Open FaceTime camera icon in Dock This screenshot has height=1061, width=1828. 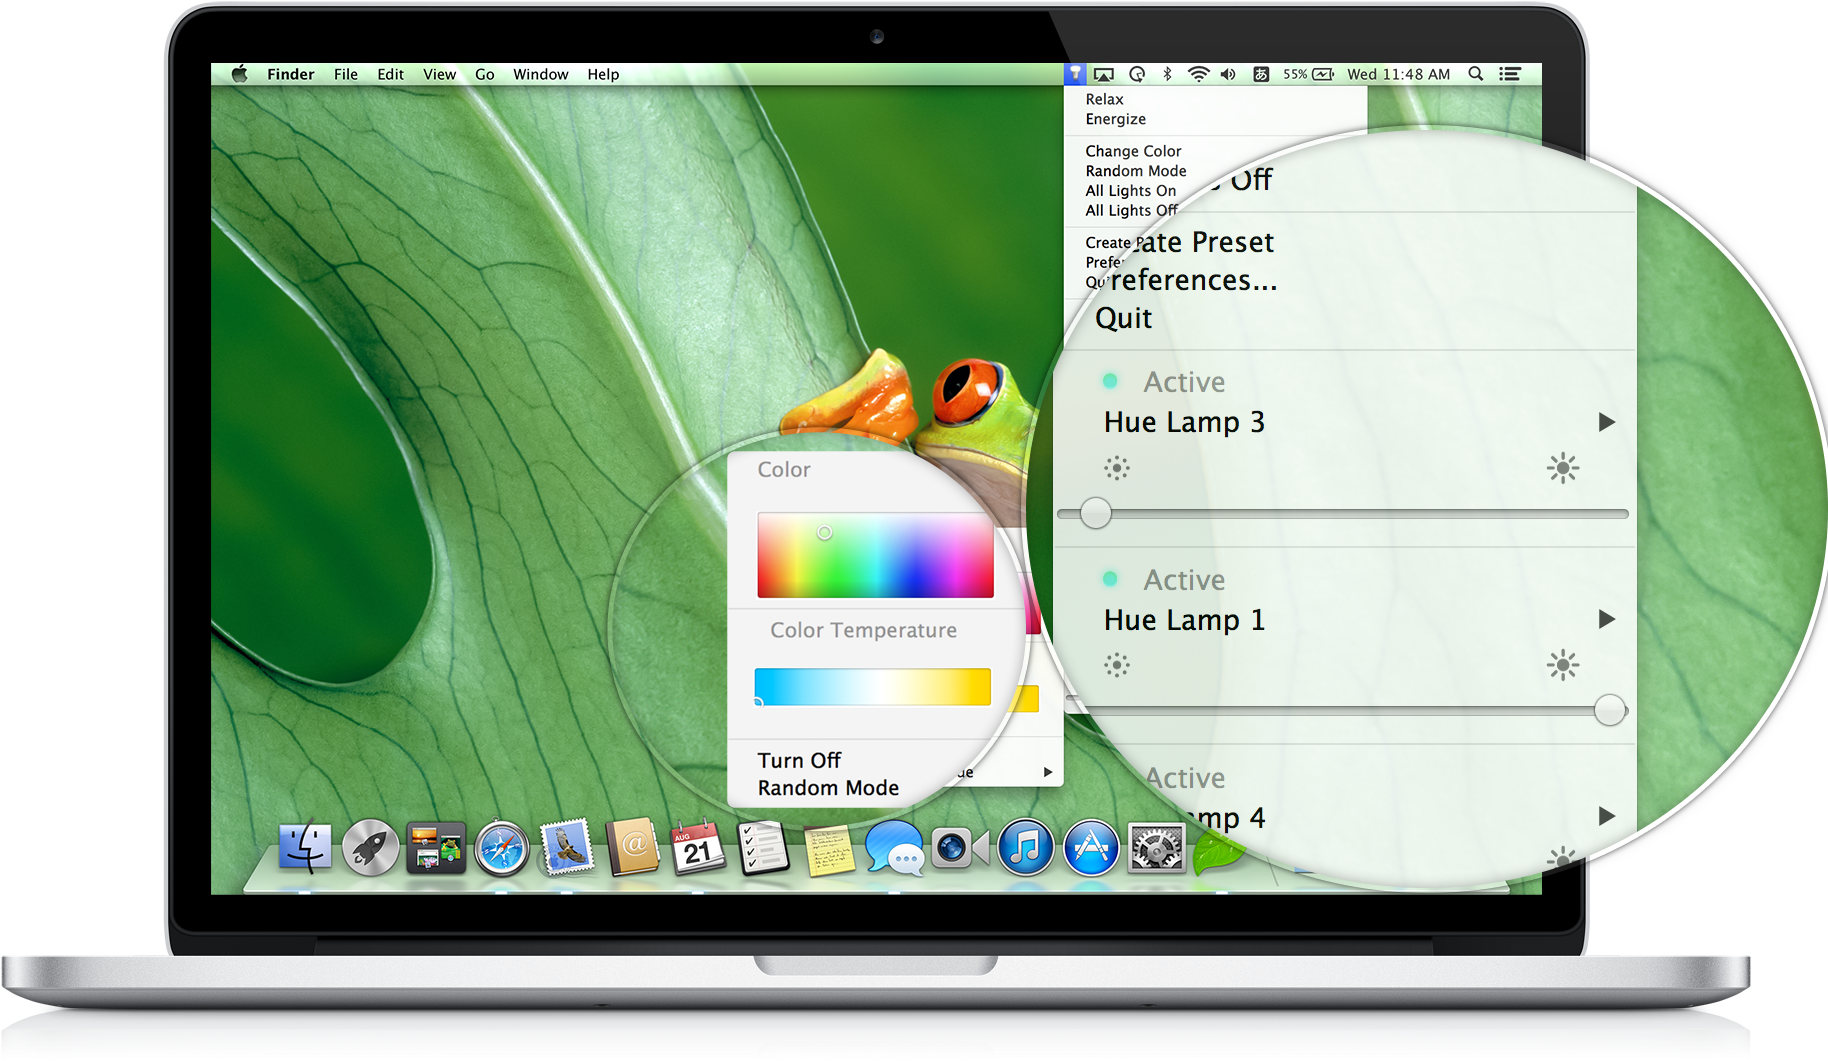(960, 848)
